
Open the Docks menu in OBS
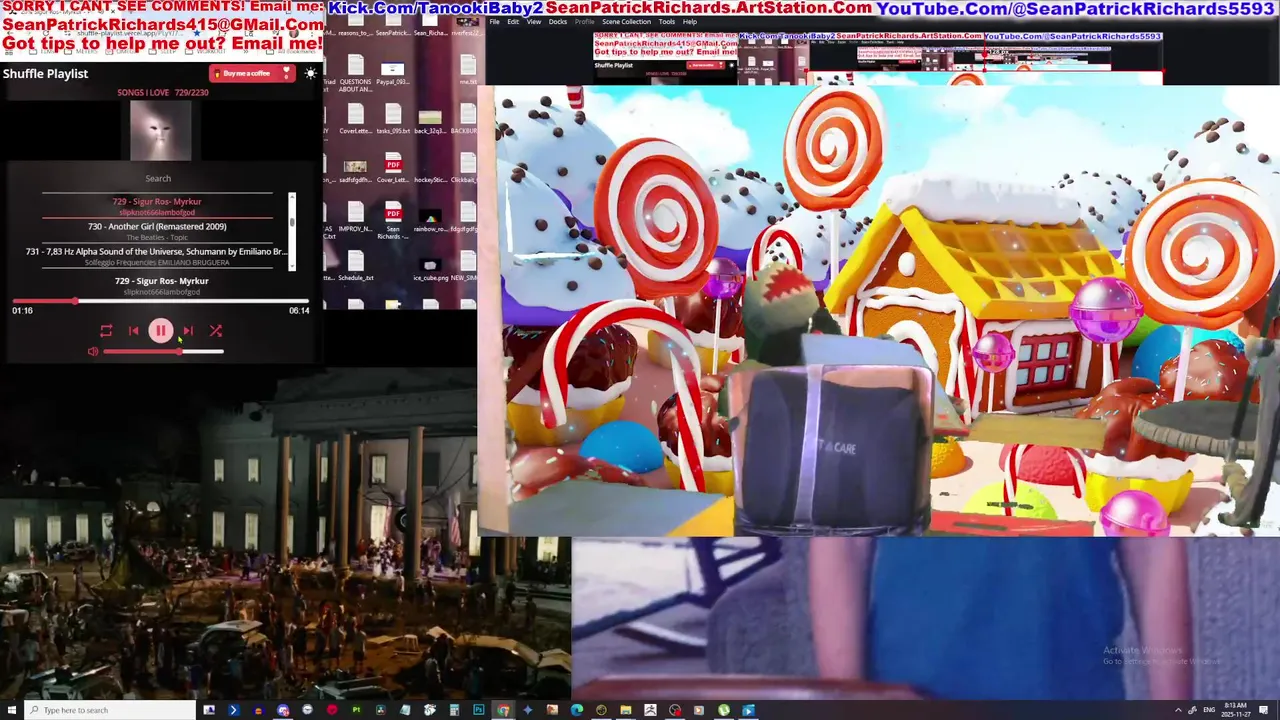[558, 21]
